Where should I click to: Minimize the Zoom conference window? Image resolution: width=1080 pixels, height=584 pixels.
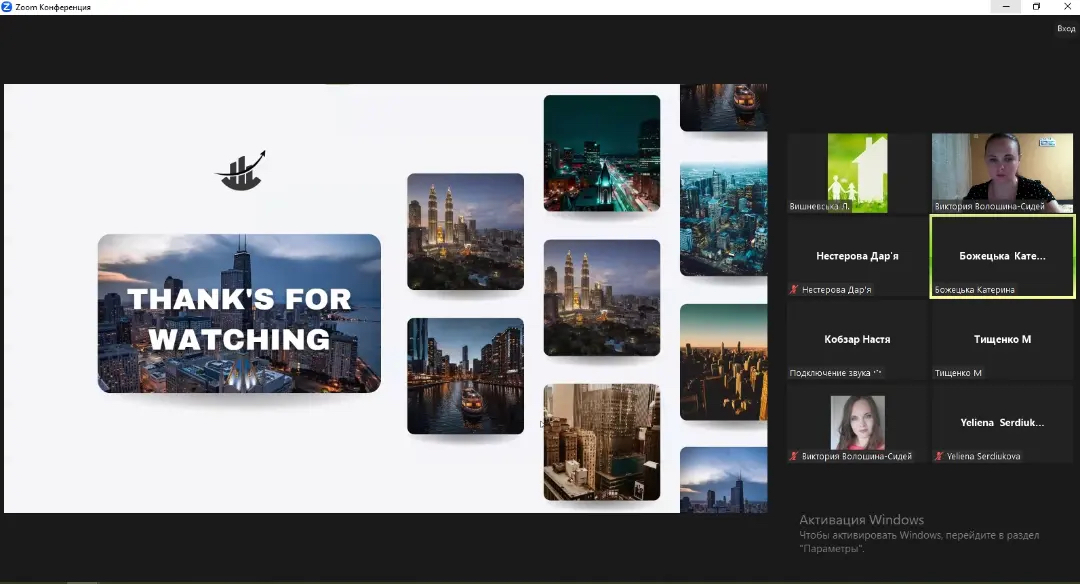pyautogui.click(x=1004, y=7)
